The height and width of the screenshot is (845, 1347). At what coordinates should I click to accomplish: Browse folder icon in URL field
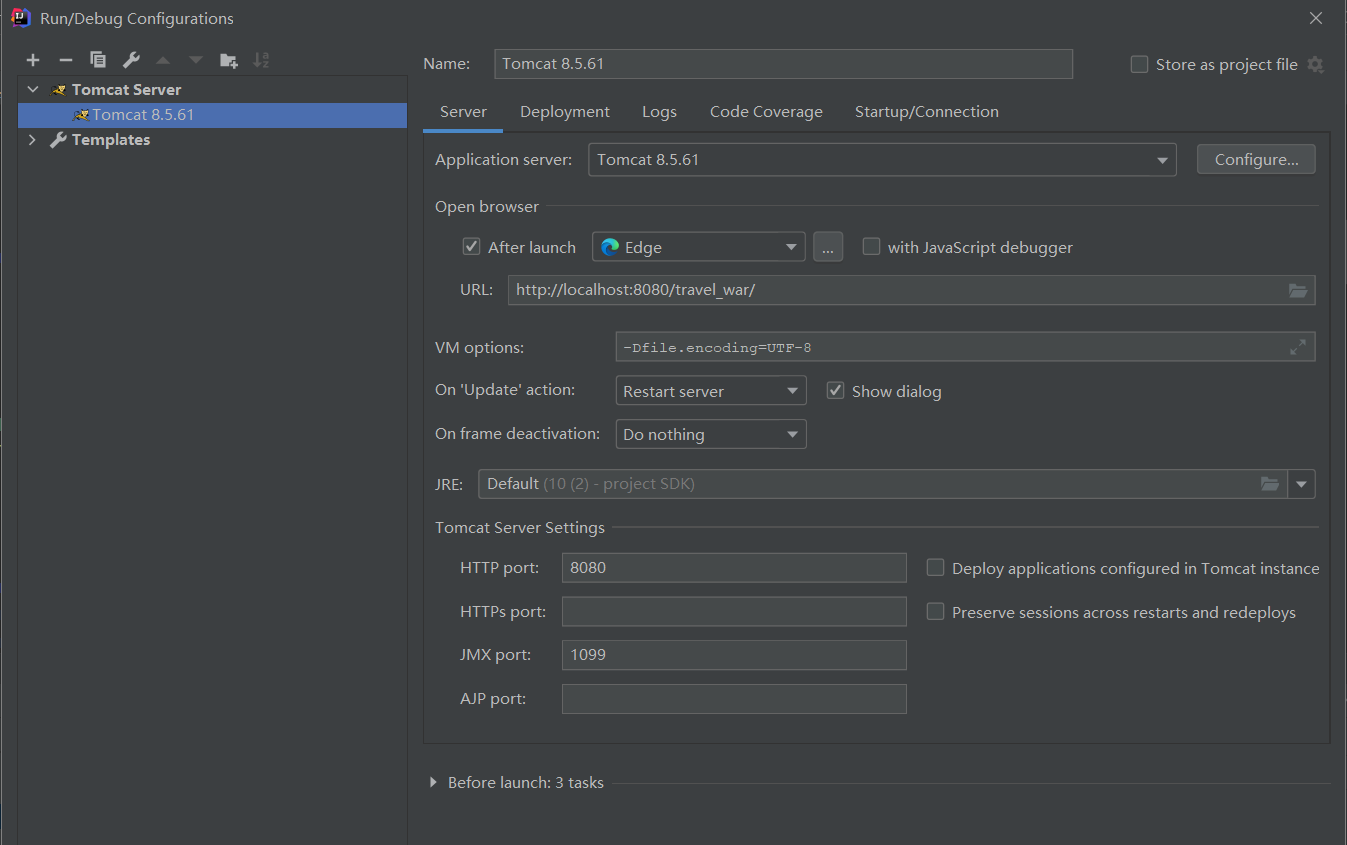pyautogui.click(x=1298, y=290)
